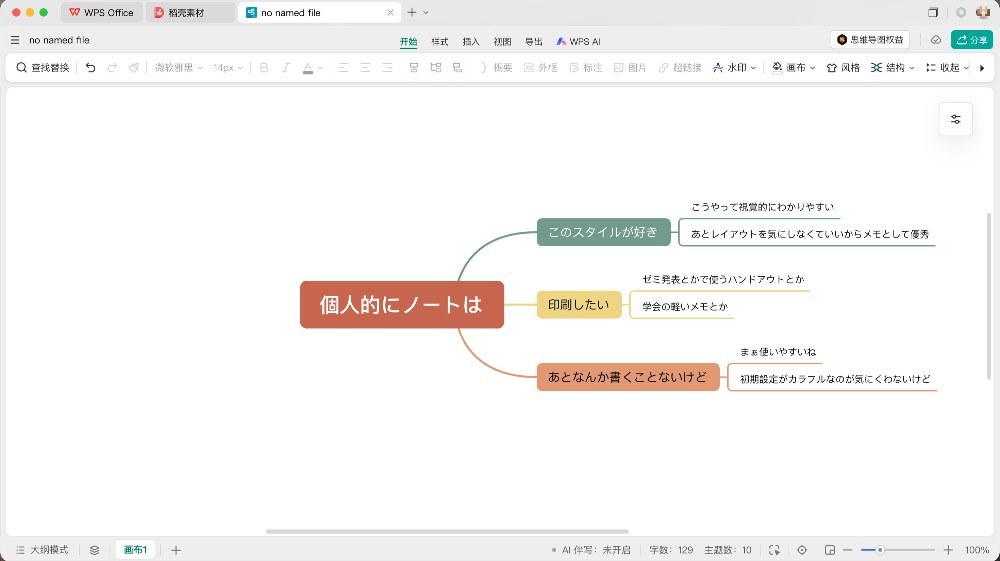This screenshot has height=561, width=1000.
Task: Open the user avatar profile
Action: pyautogui.click(x=982, y=12)
